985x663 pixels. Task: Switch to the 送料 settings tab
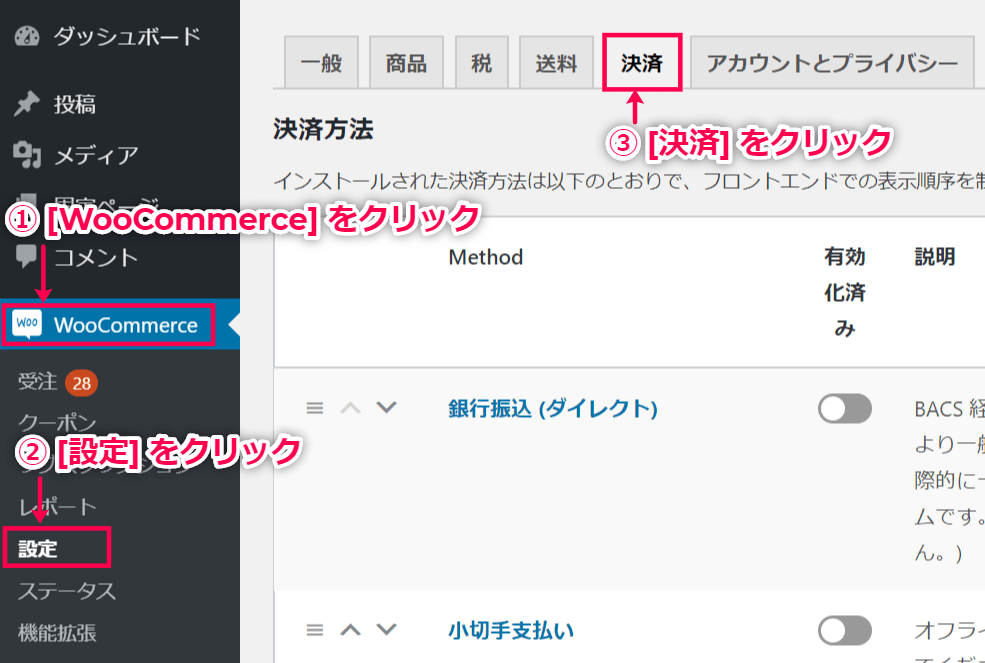point(556,64)
